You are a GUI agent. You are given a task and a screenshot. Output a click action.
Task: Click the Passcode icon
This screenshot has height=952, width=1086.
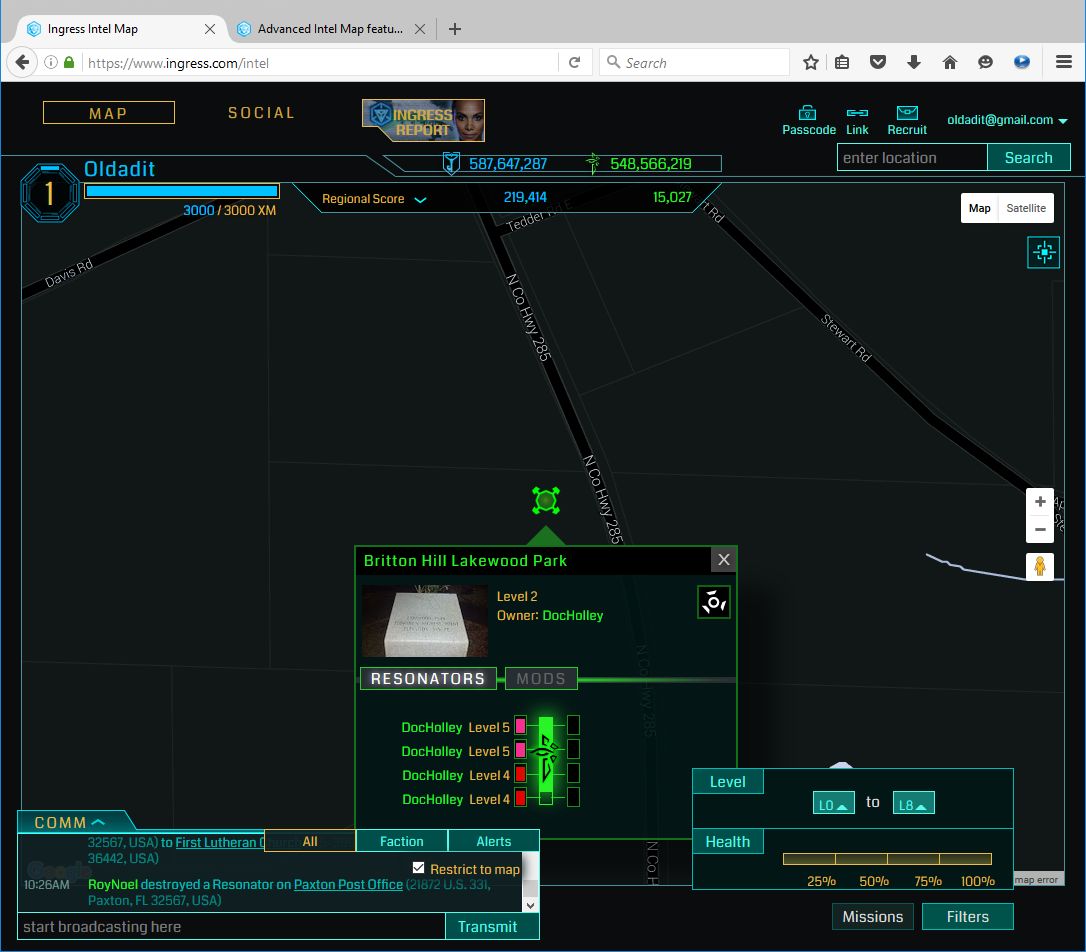[808, 113]
